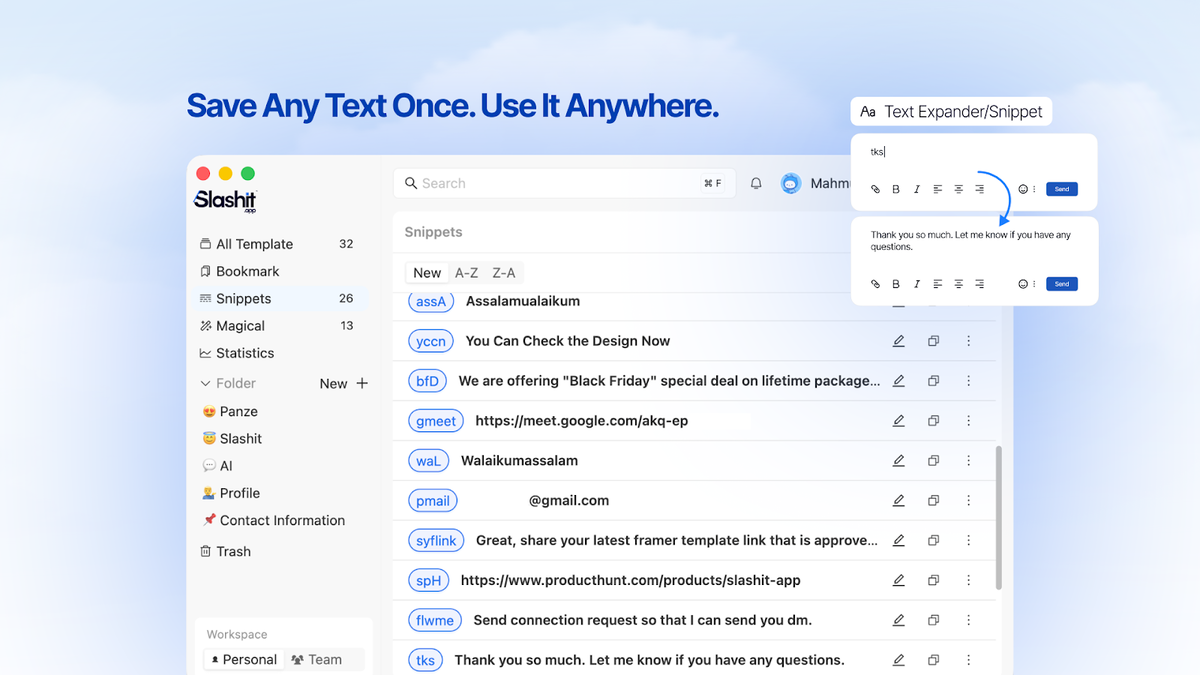Switch workspace to Team
The width and height of the screenshot is (1200, 675).
pyautogui.click(x=318, y=659)
